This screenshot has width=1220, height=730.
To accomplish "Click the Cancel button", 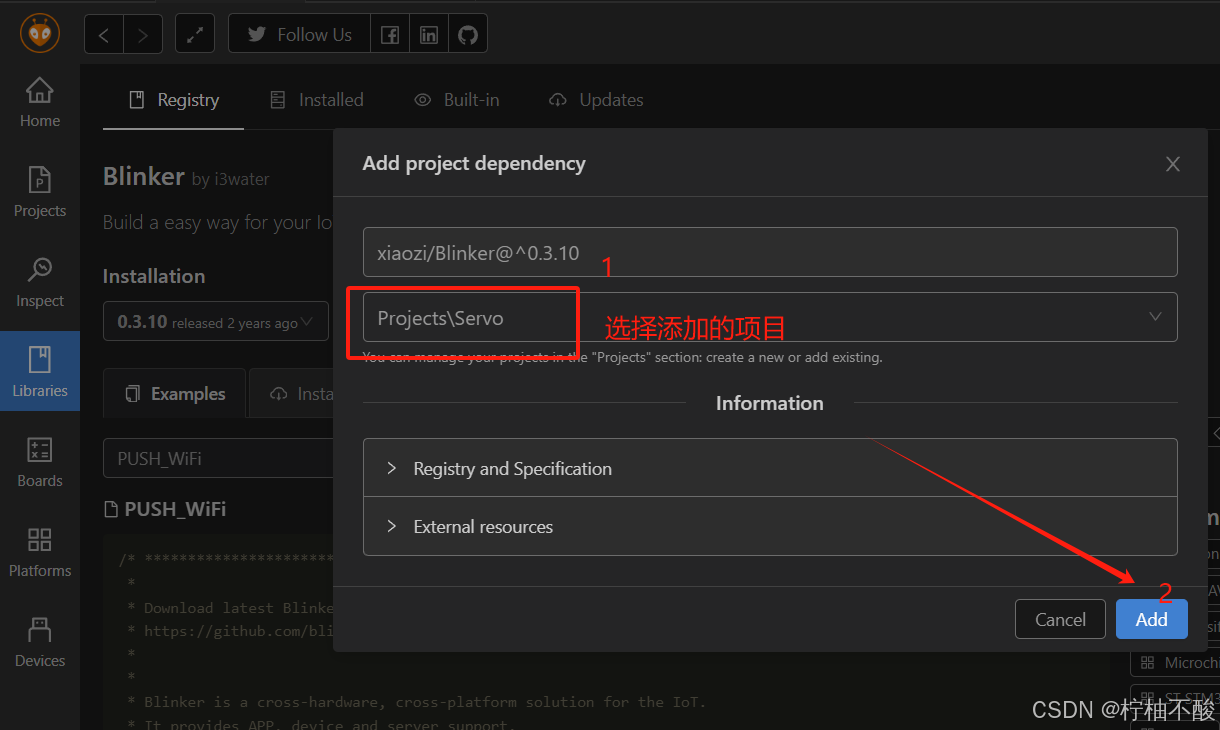I will pos(1060,619).
